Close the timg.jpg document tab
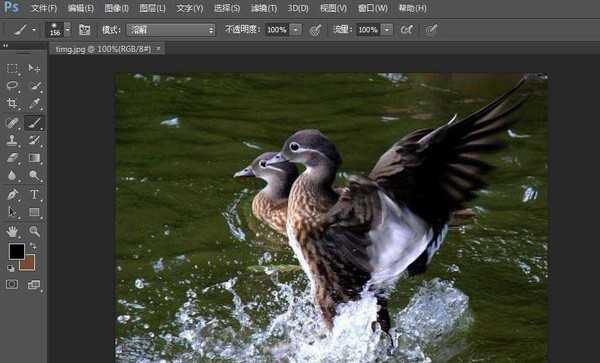Screen dimensions: 600x363 click(x=158, y=49)
